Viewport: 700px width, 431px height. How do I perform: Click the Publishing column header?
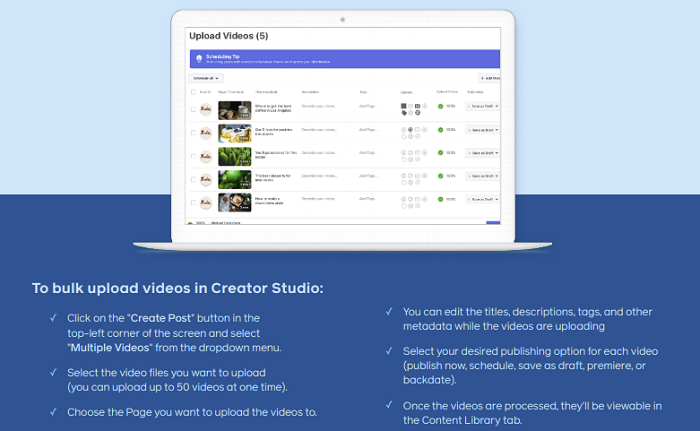(475, 92)
